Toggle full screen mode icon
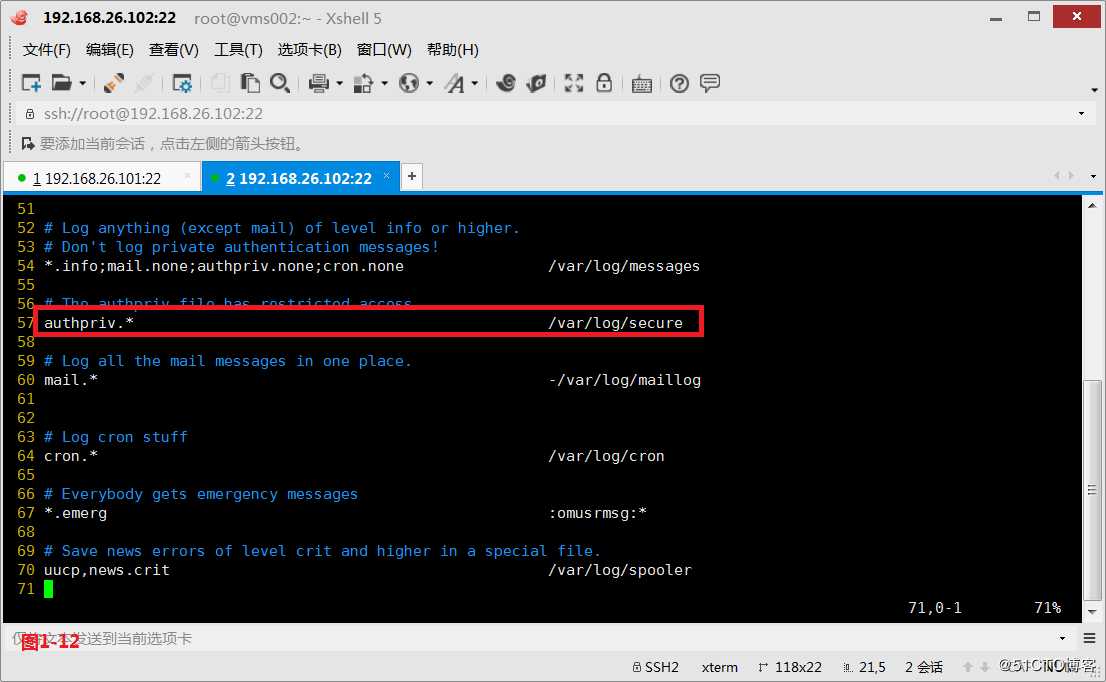This screenshot has width=1106, height=682. [573, 83]
